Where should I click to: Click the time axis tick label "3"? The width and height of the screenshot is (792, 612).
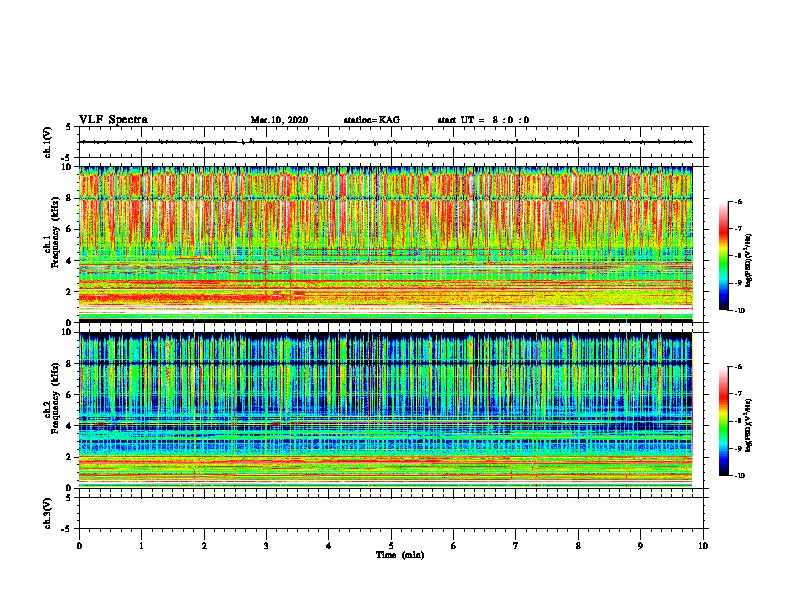coord(266,545)
